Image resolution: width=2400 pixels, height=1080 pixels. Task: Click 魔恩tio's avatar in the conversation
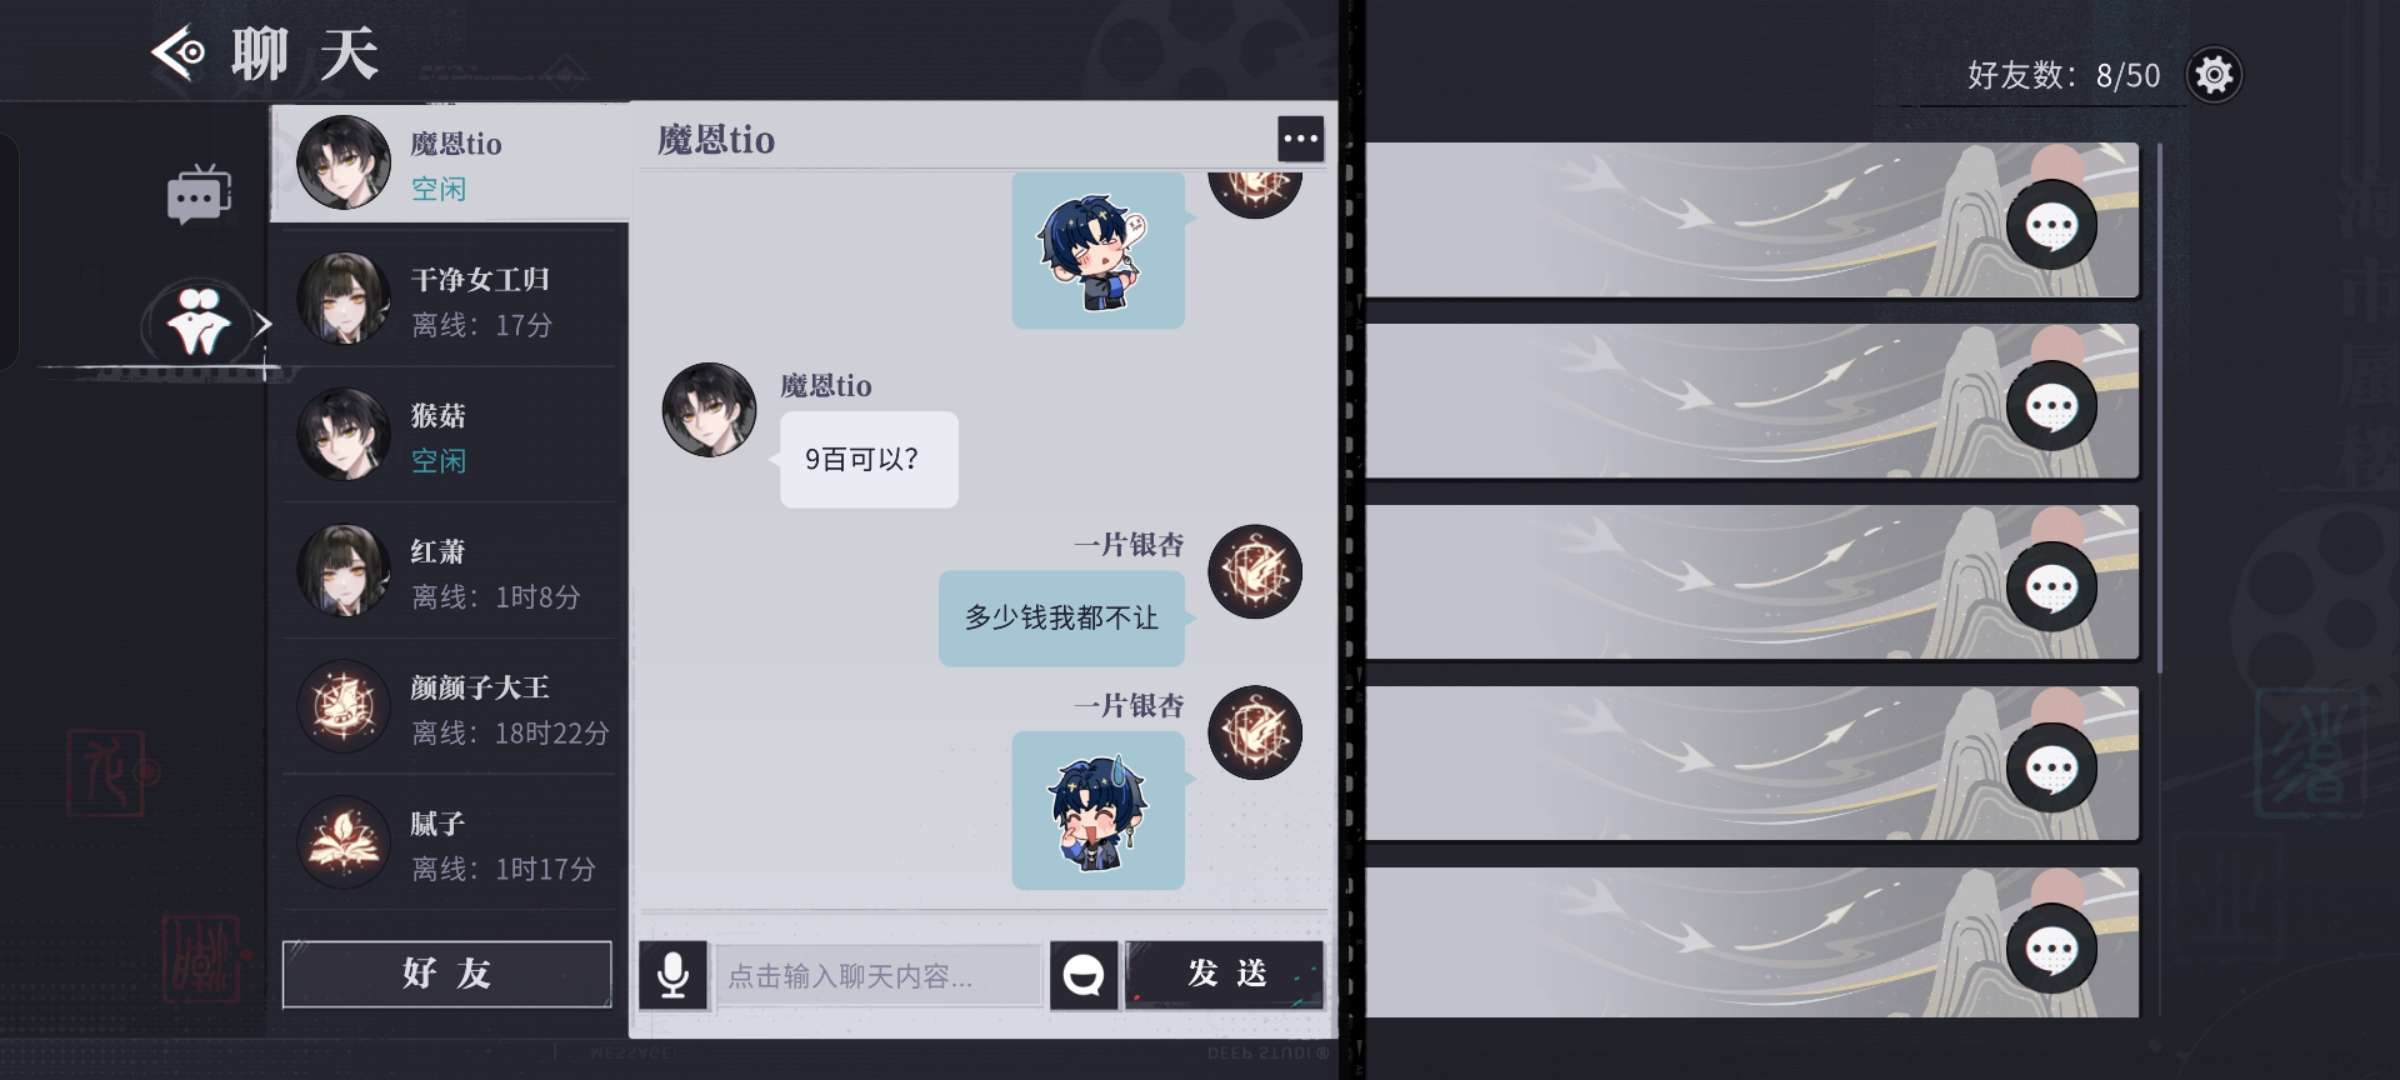point(709,410)
